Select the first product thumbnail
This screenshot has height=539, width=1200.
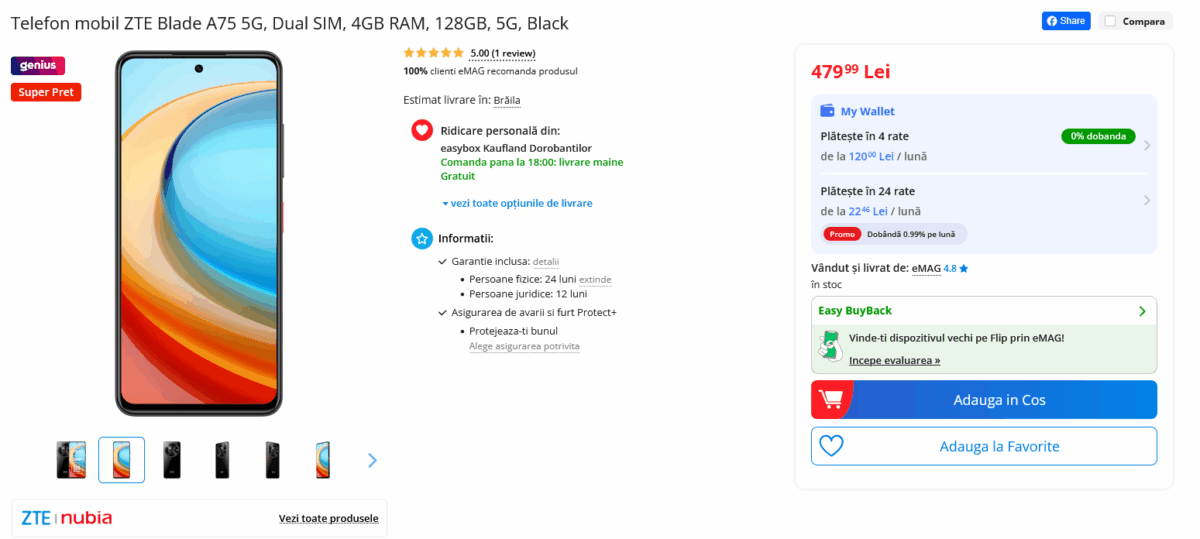pyautogui.click(x=71, y=460)
